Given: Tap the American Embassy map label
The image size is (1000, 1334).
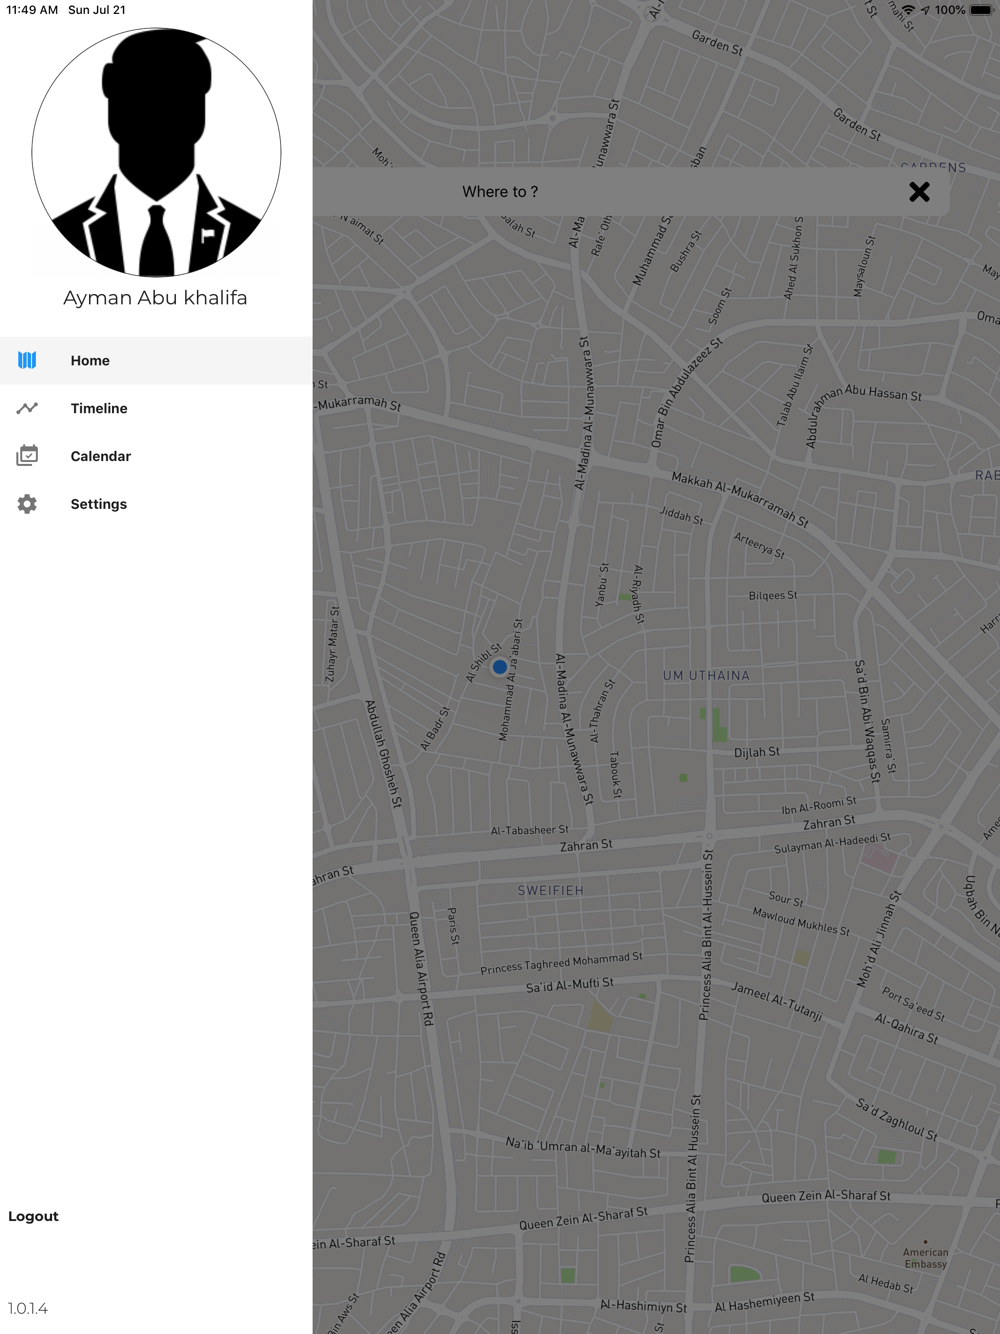Looking at the screenshot, I should tap(926, 1258).
